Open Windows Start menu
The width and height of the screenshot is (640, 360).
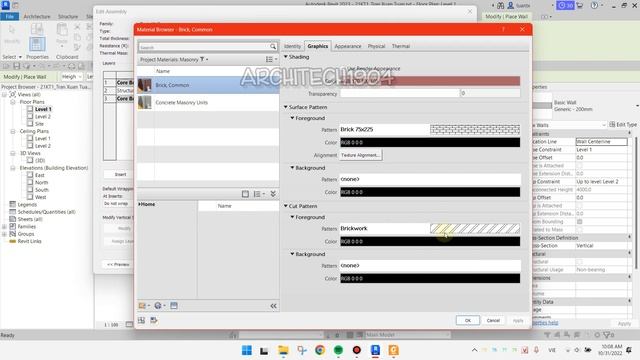(247, 350)
